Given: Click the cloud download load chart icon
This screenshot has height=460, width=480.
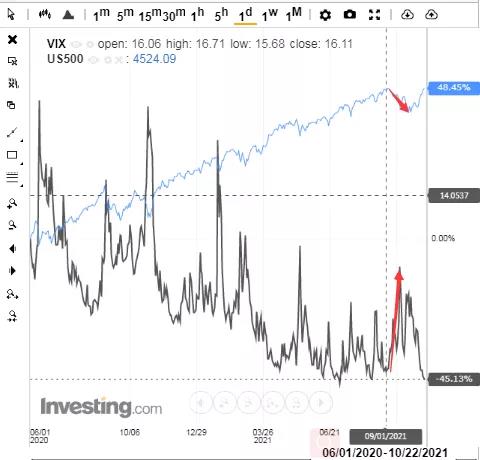Looking at the screenshot, I should 407,15.
